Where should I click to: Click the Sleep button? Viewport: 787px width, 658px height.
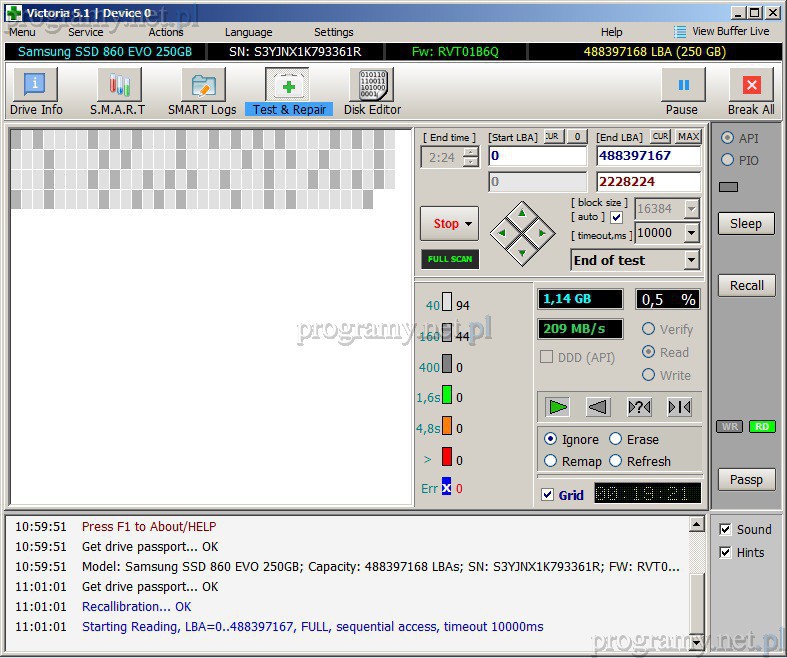click(x=745, y=224)
